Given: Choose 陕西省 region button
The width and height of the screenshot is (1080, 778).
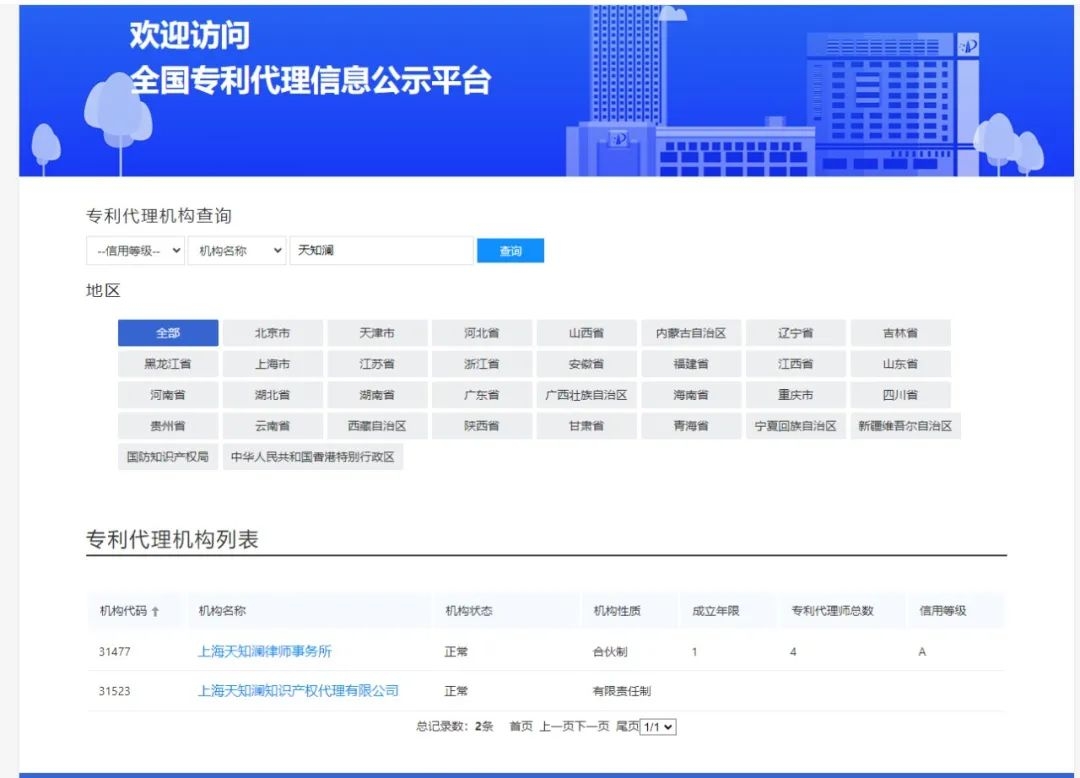Looking at the screenshot, I should point(482,425).
